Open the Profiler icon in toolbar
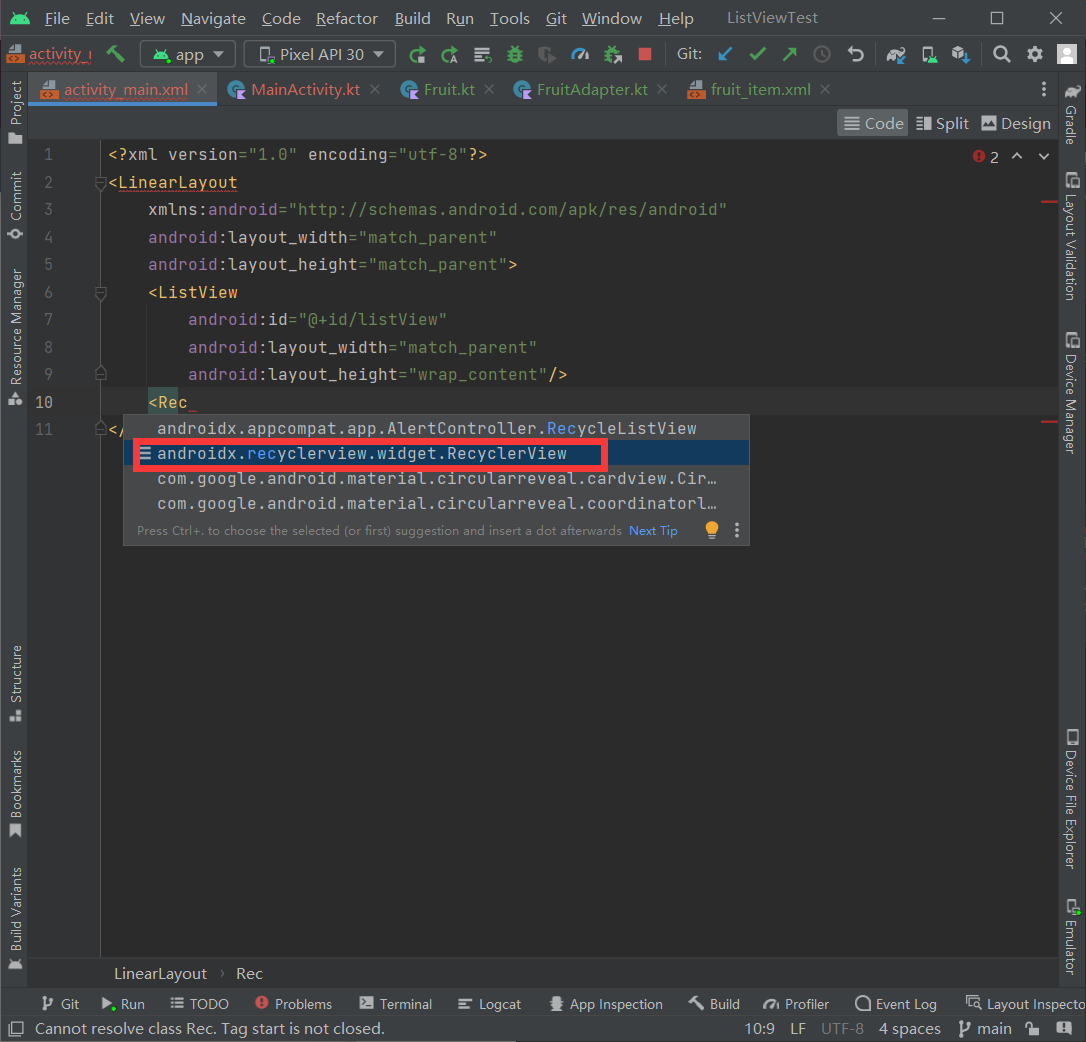 pyautogui.click(x=580, y=54)
